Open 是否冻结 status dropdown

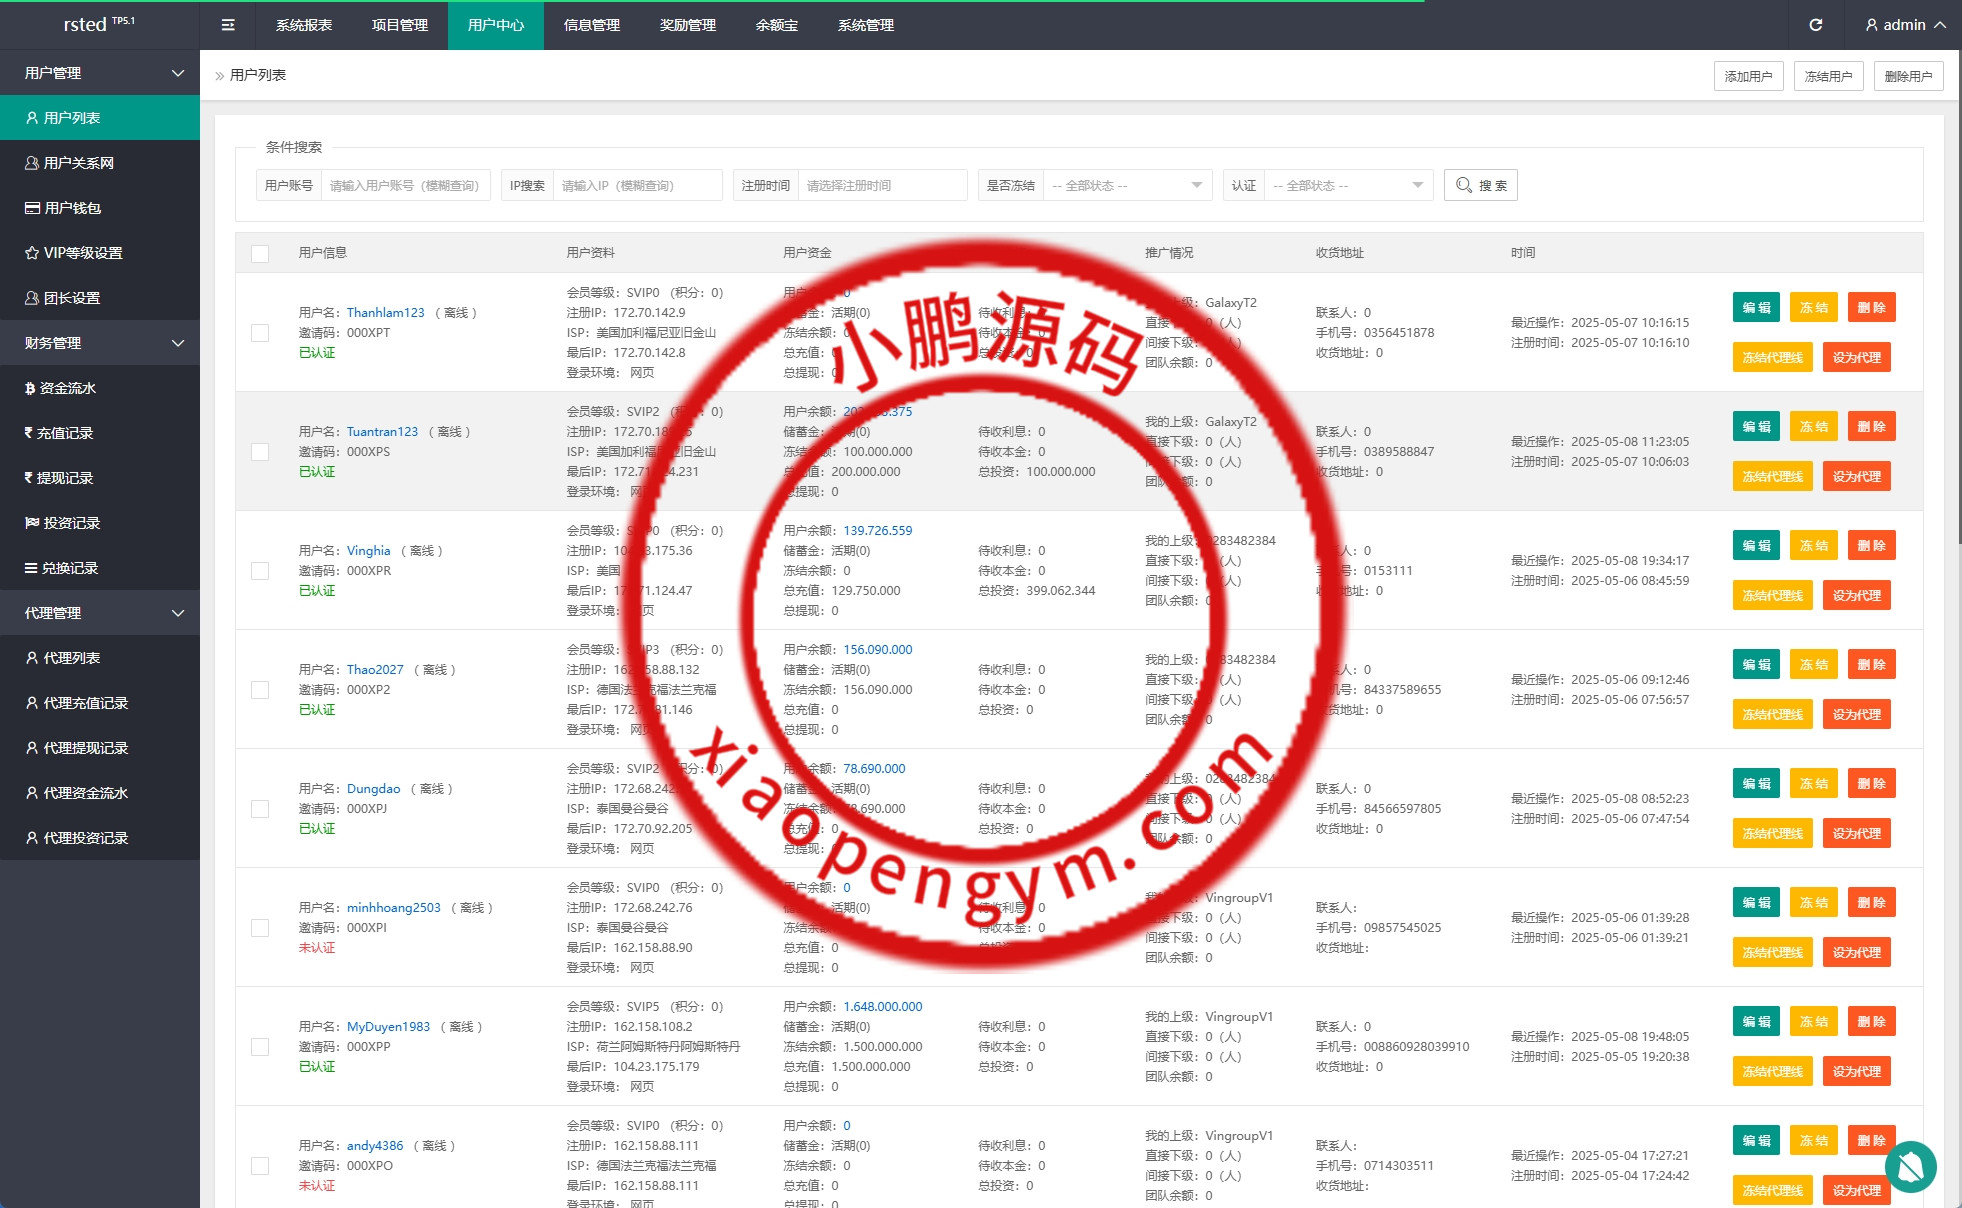[1126, 185]
